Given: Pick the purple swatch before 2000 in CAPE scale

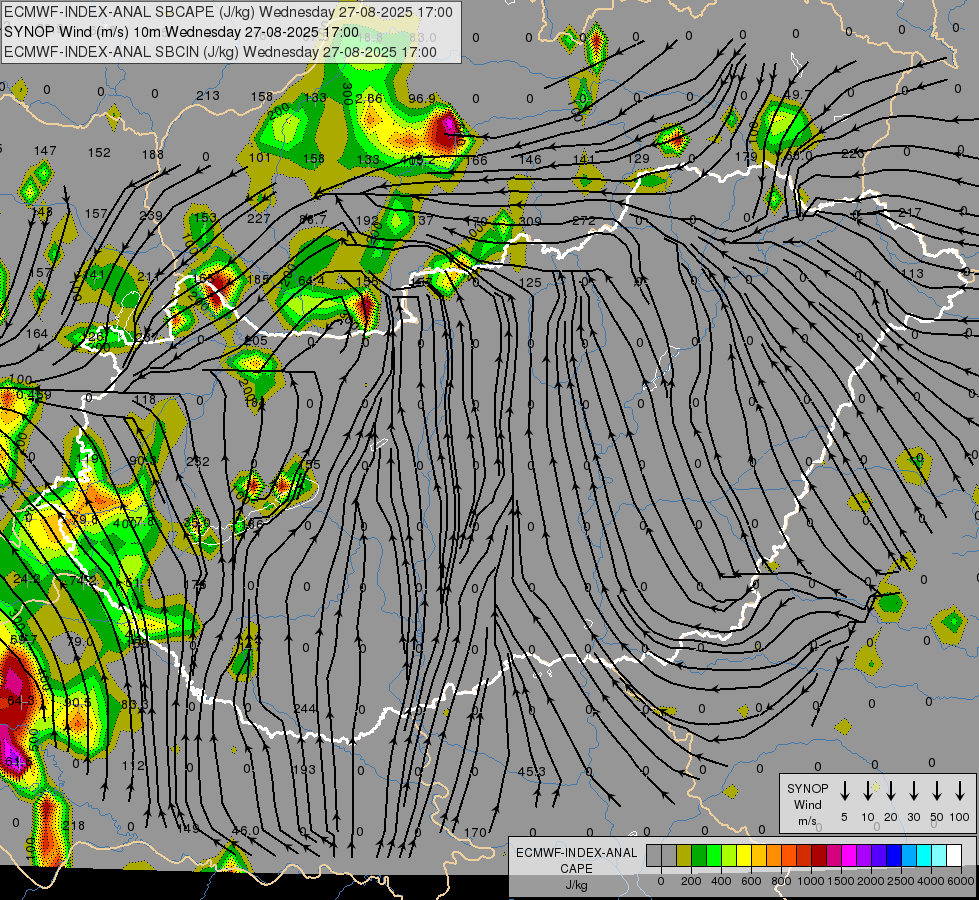Looking at the screenshot, I should pyautogui.click(x=864, y=856).
